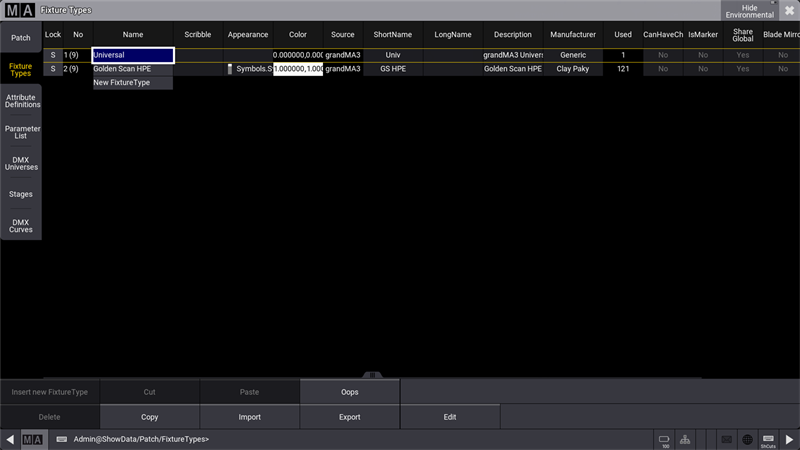Screen dimensions: 800x450
Task: Click the right arrow in the command line bar
Action: pos(789,439)
